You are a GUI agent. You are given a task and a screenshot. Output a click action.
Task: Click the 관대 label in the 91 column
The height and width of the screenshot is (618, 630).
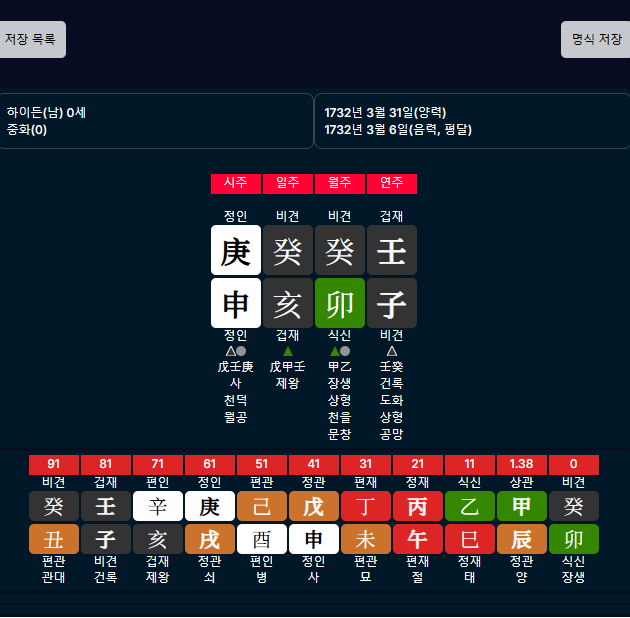(x=54, y=578)
